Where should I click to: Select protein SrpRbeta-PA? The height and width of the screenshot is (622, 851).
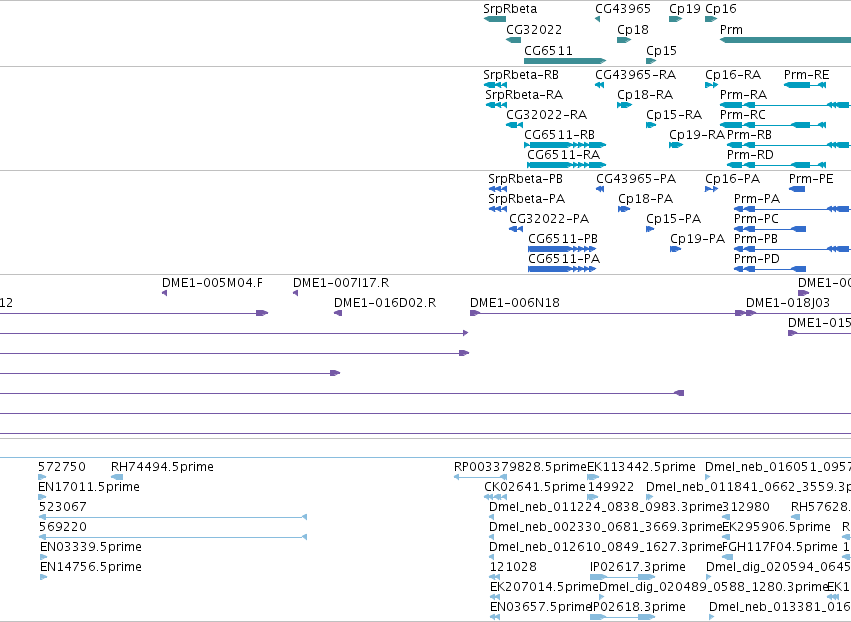[498, 209]
